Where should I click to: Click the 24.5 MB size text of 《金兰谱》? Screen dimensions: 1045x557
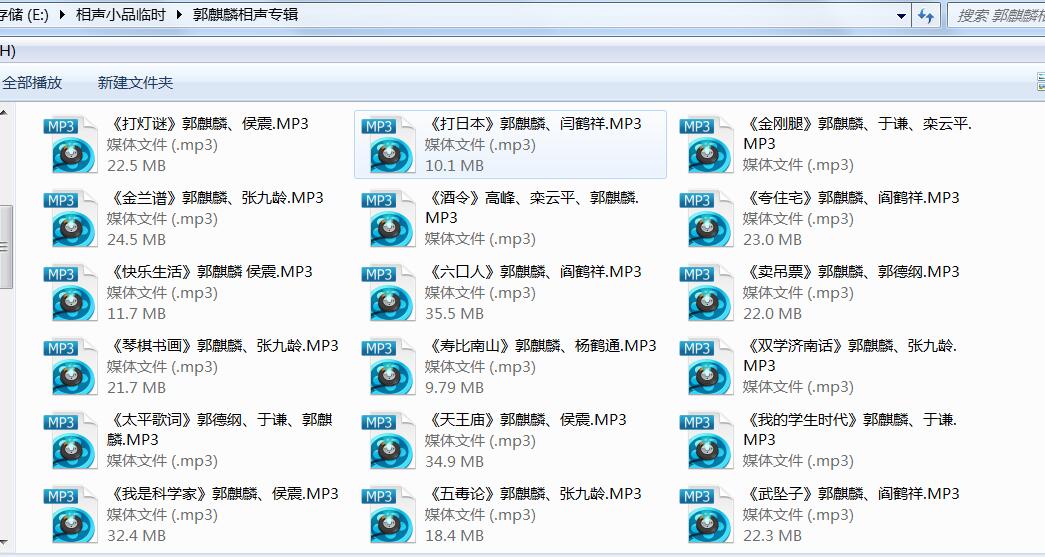137,239
